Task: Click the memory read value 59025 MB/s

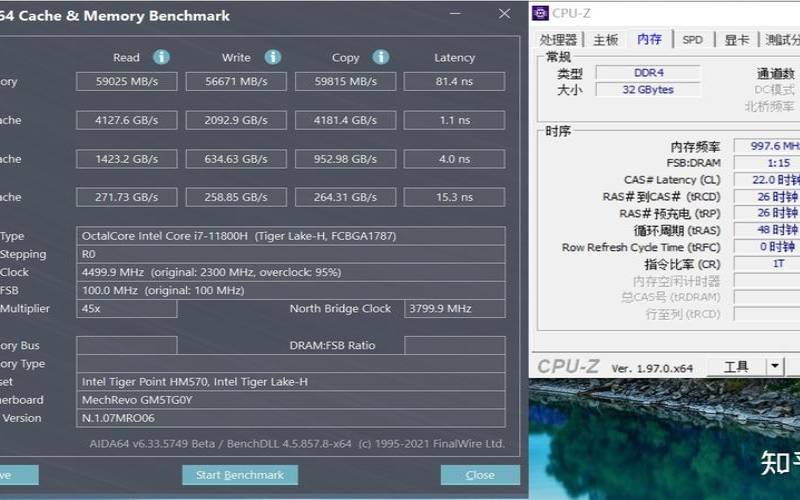Action: pyautogui.click(x=127, y=82)
